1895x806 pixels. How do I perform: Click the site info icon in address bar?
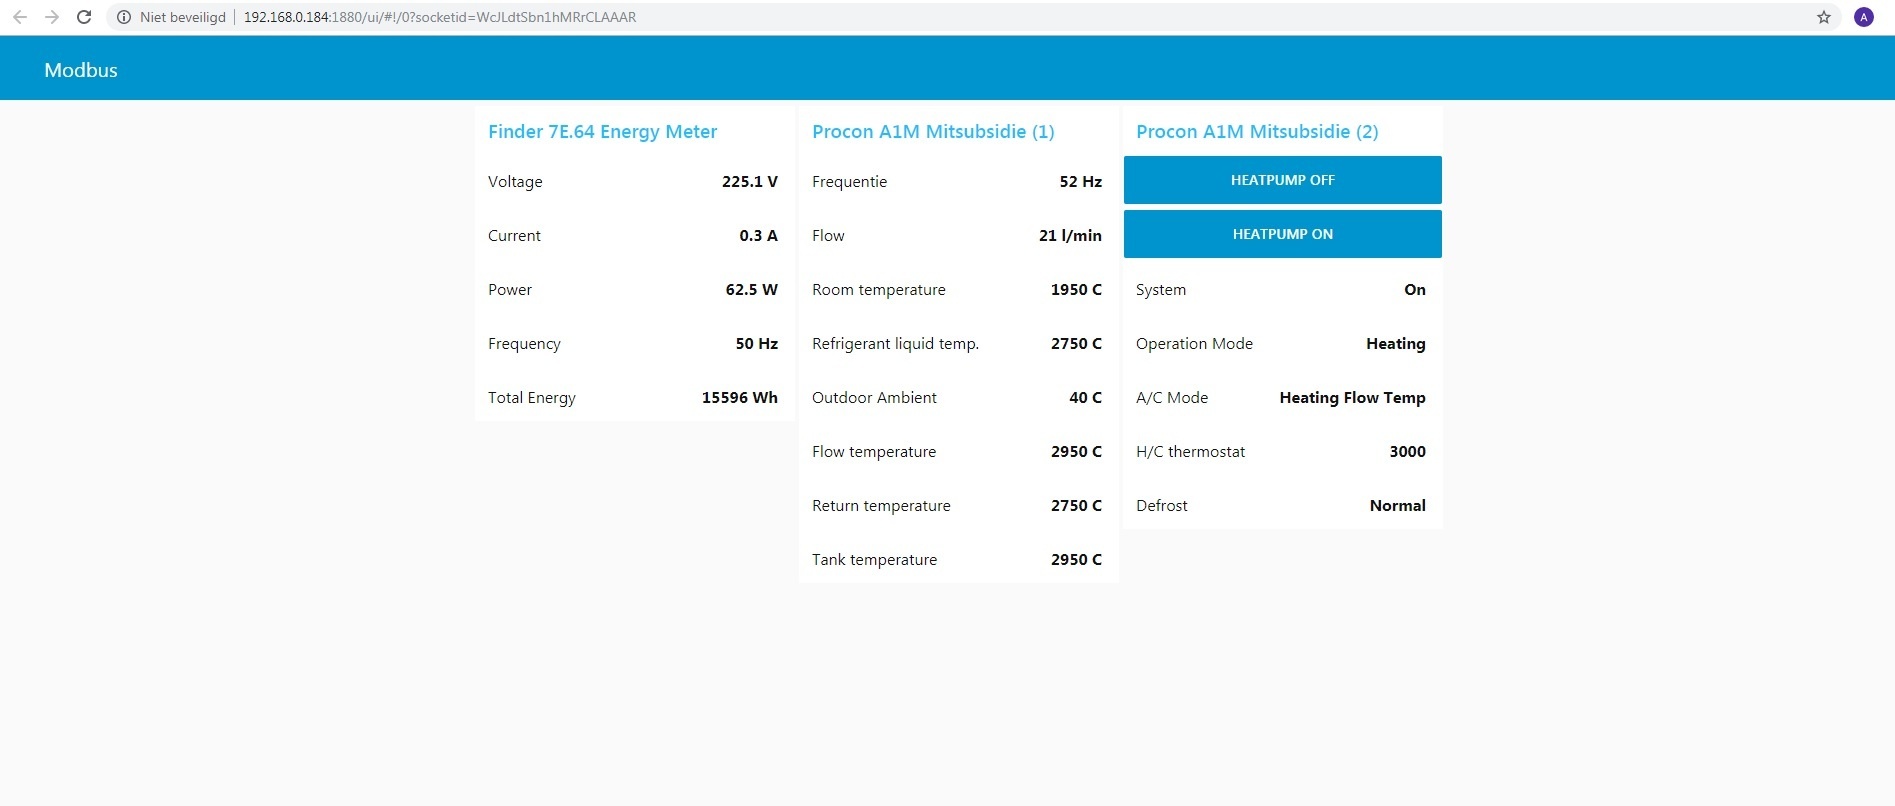point(124,17)
